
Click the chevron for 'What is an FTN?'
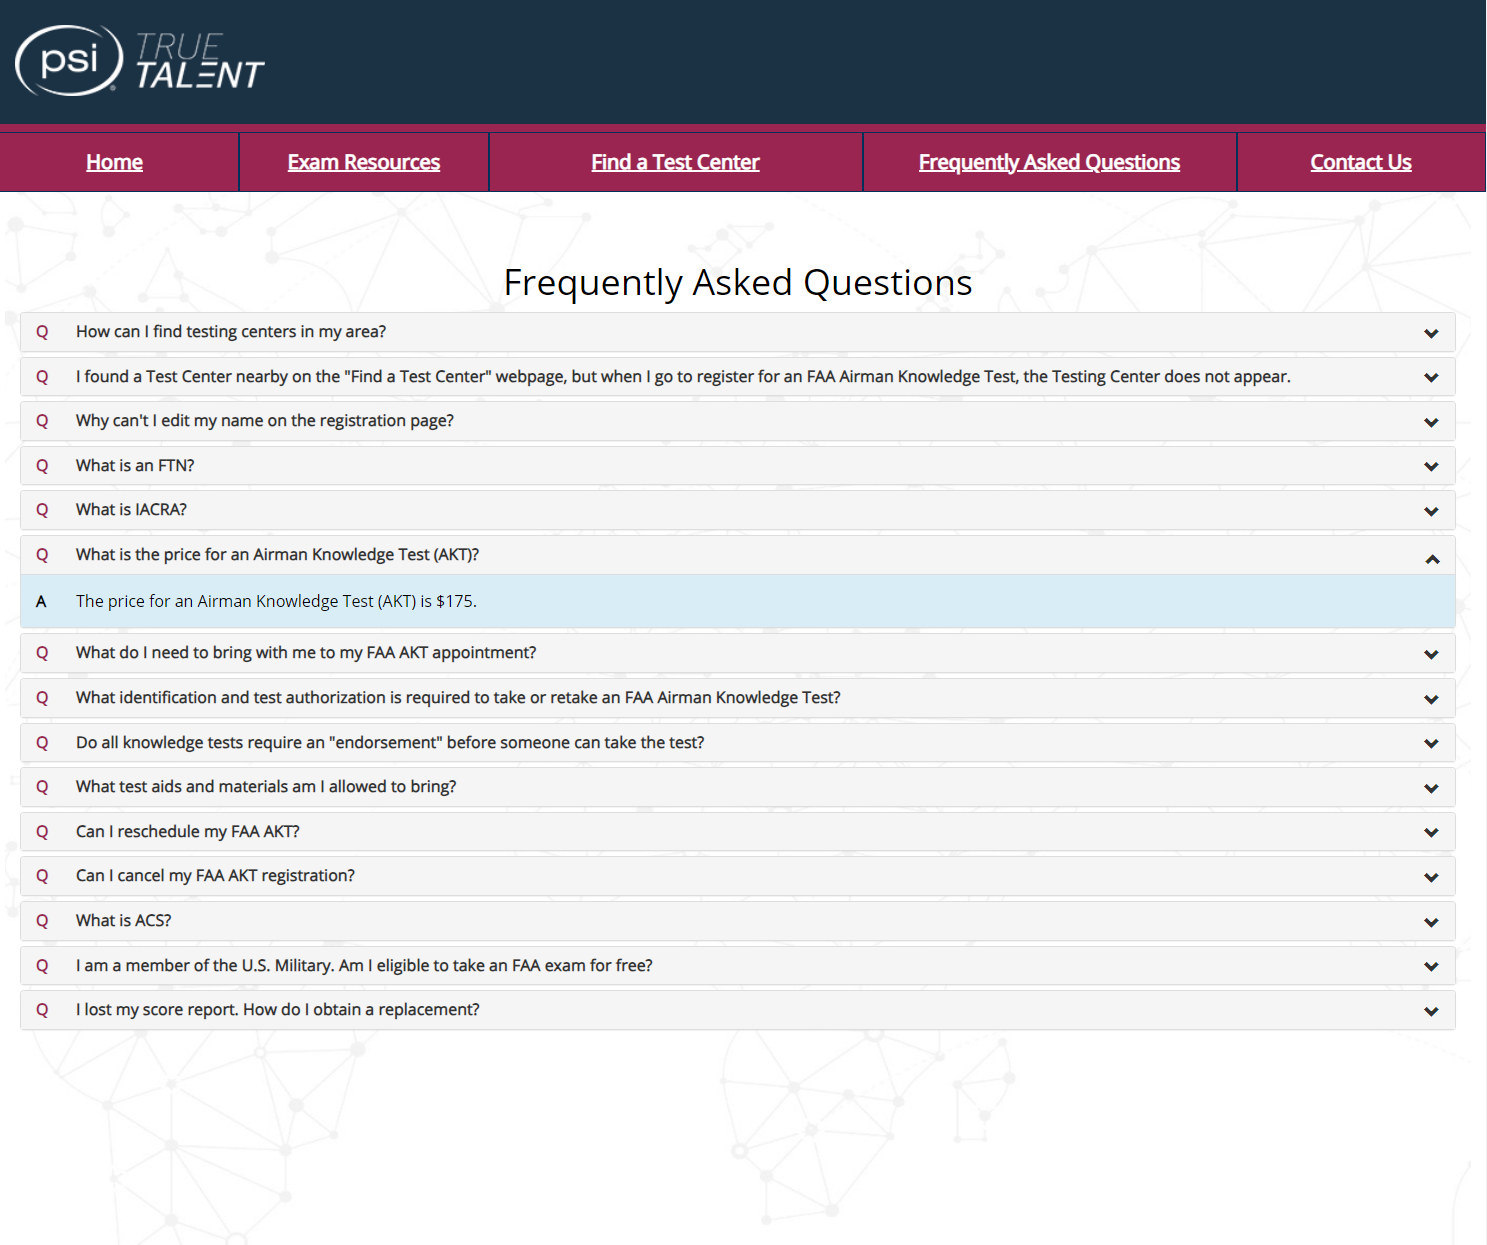coord(1431,466)
